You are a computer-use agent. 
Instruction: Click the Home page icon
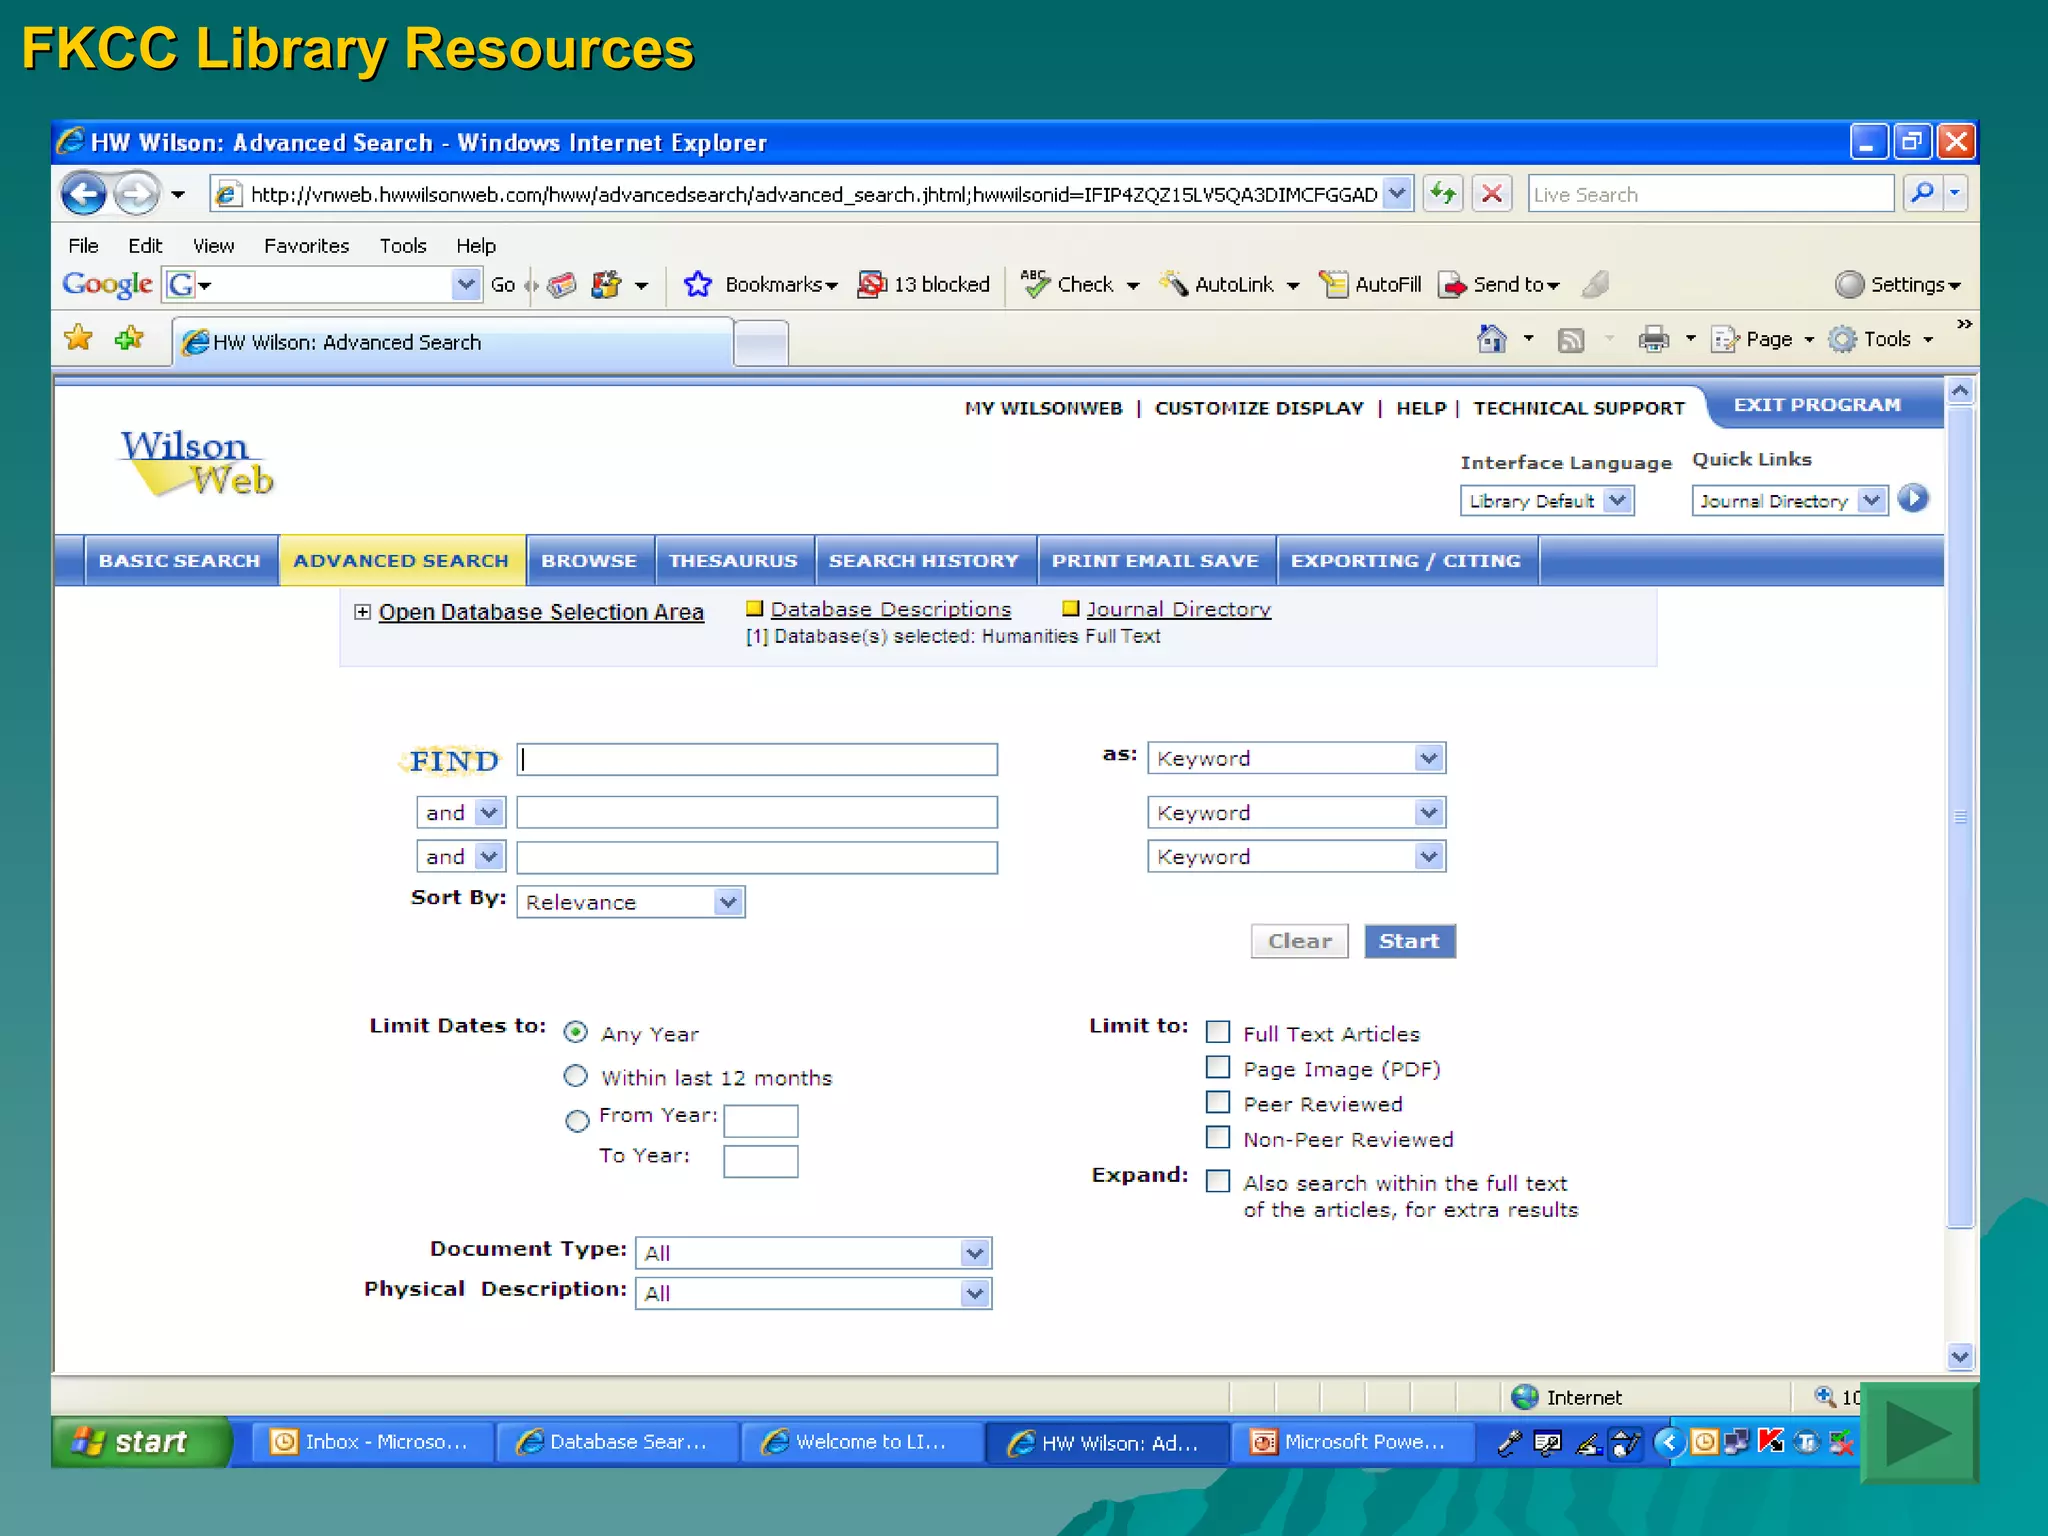pyautogui.click(x=1492, y=340)
